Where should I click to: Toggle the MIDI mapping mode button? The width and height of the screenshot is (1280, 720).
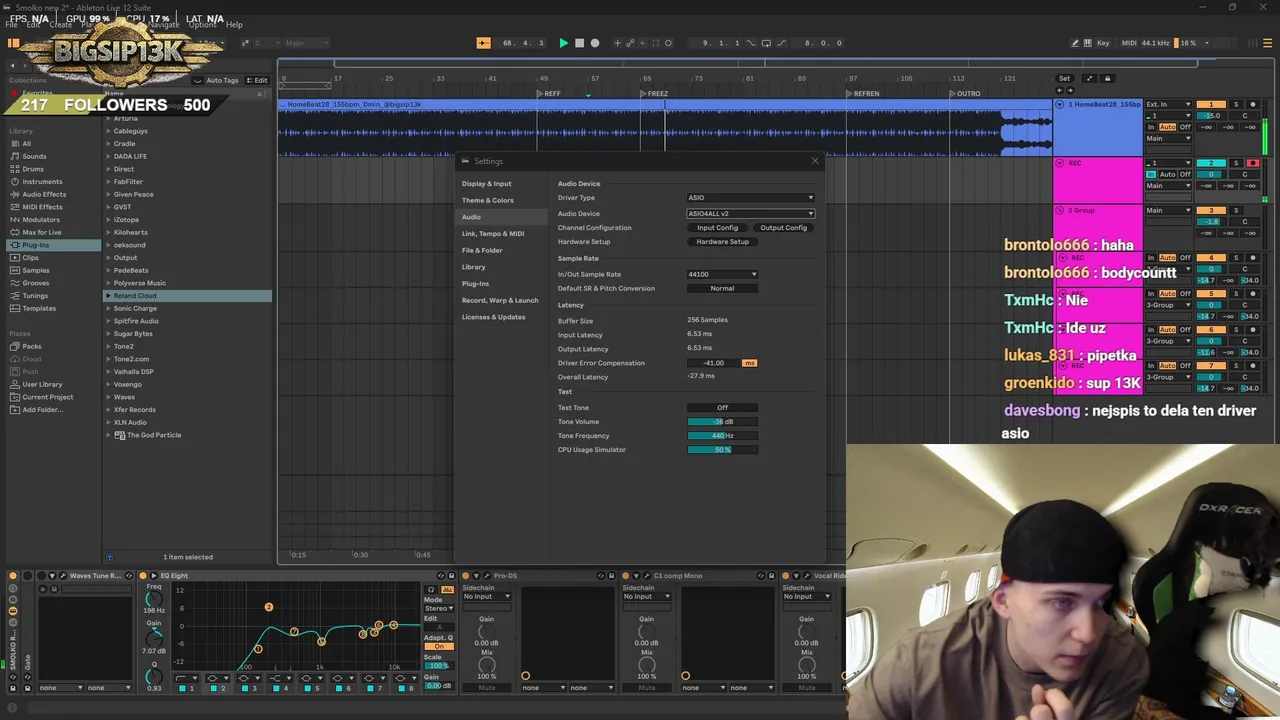[1129, 43]
